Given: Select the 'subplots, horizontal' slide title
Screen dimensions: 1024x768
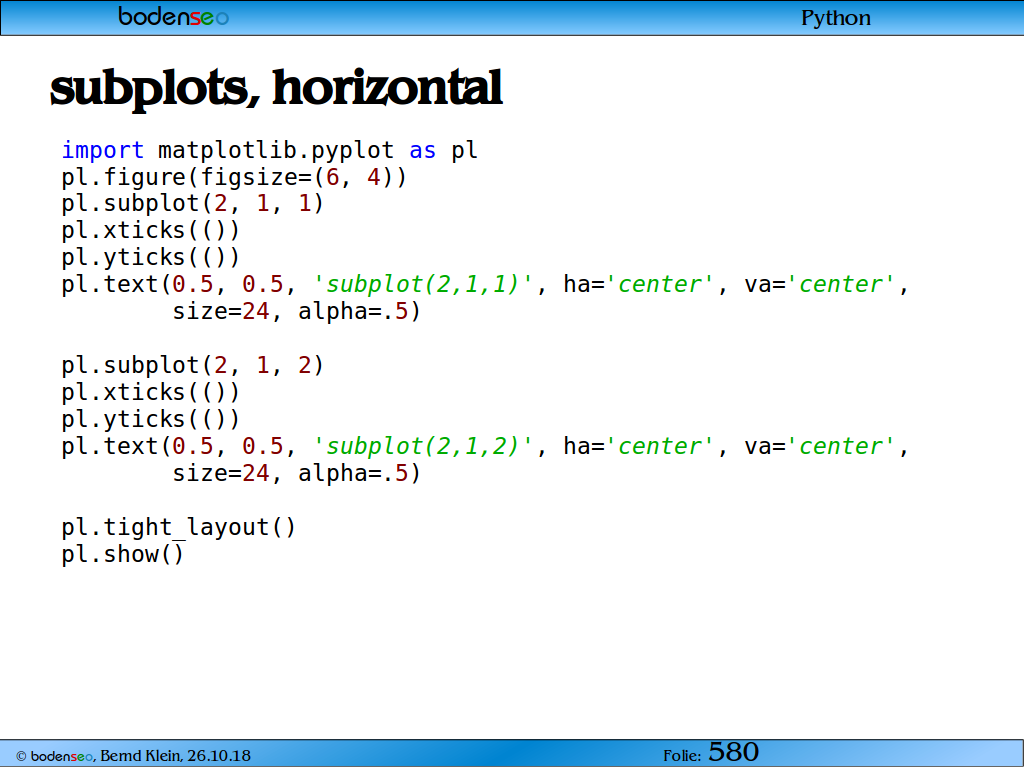Looking at the screenshot, I should click(x=276, y=88).
